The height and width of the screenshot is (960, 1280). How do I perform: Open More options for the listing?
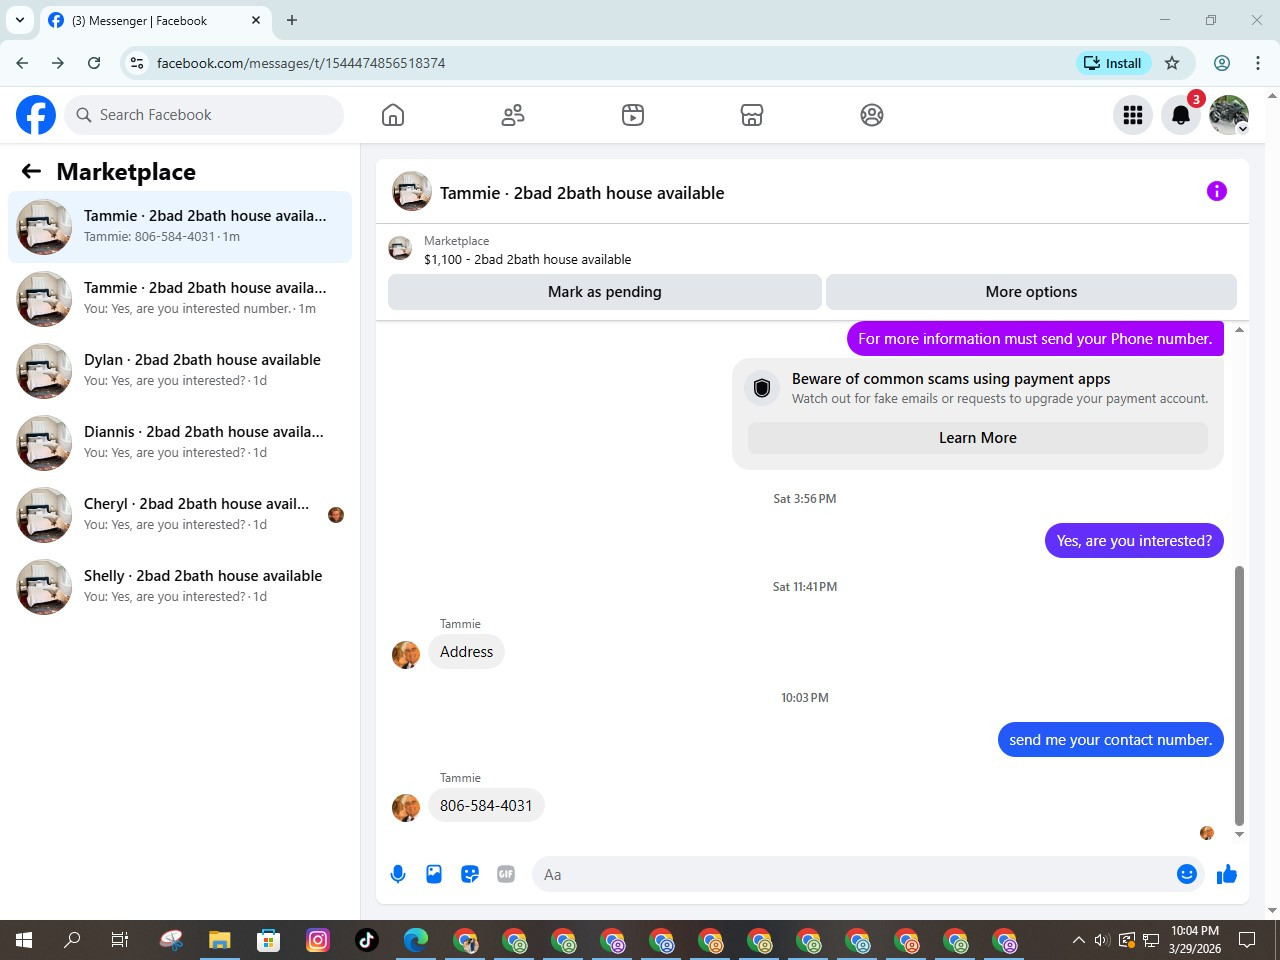1031,292
